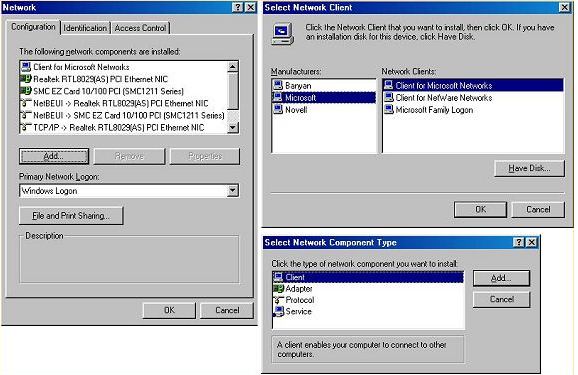Viewport: 578px width, 375px height.
Task: Close the Select Network Component Type dialog
Action: tap(532, 242)
